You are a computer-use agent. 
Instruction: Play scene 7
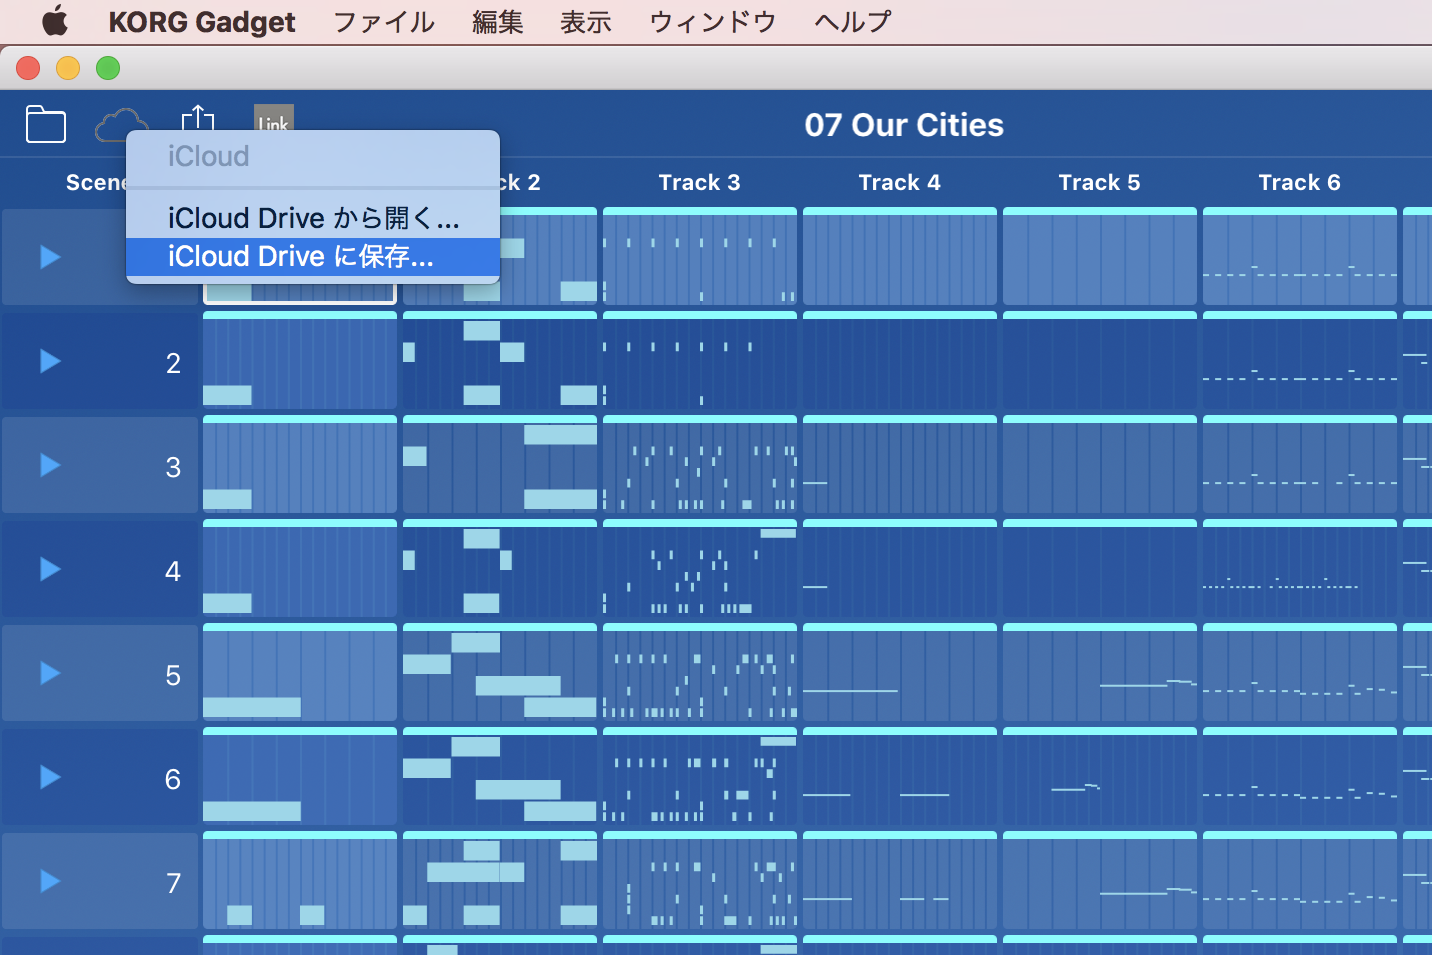point(50,881)
